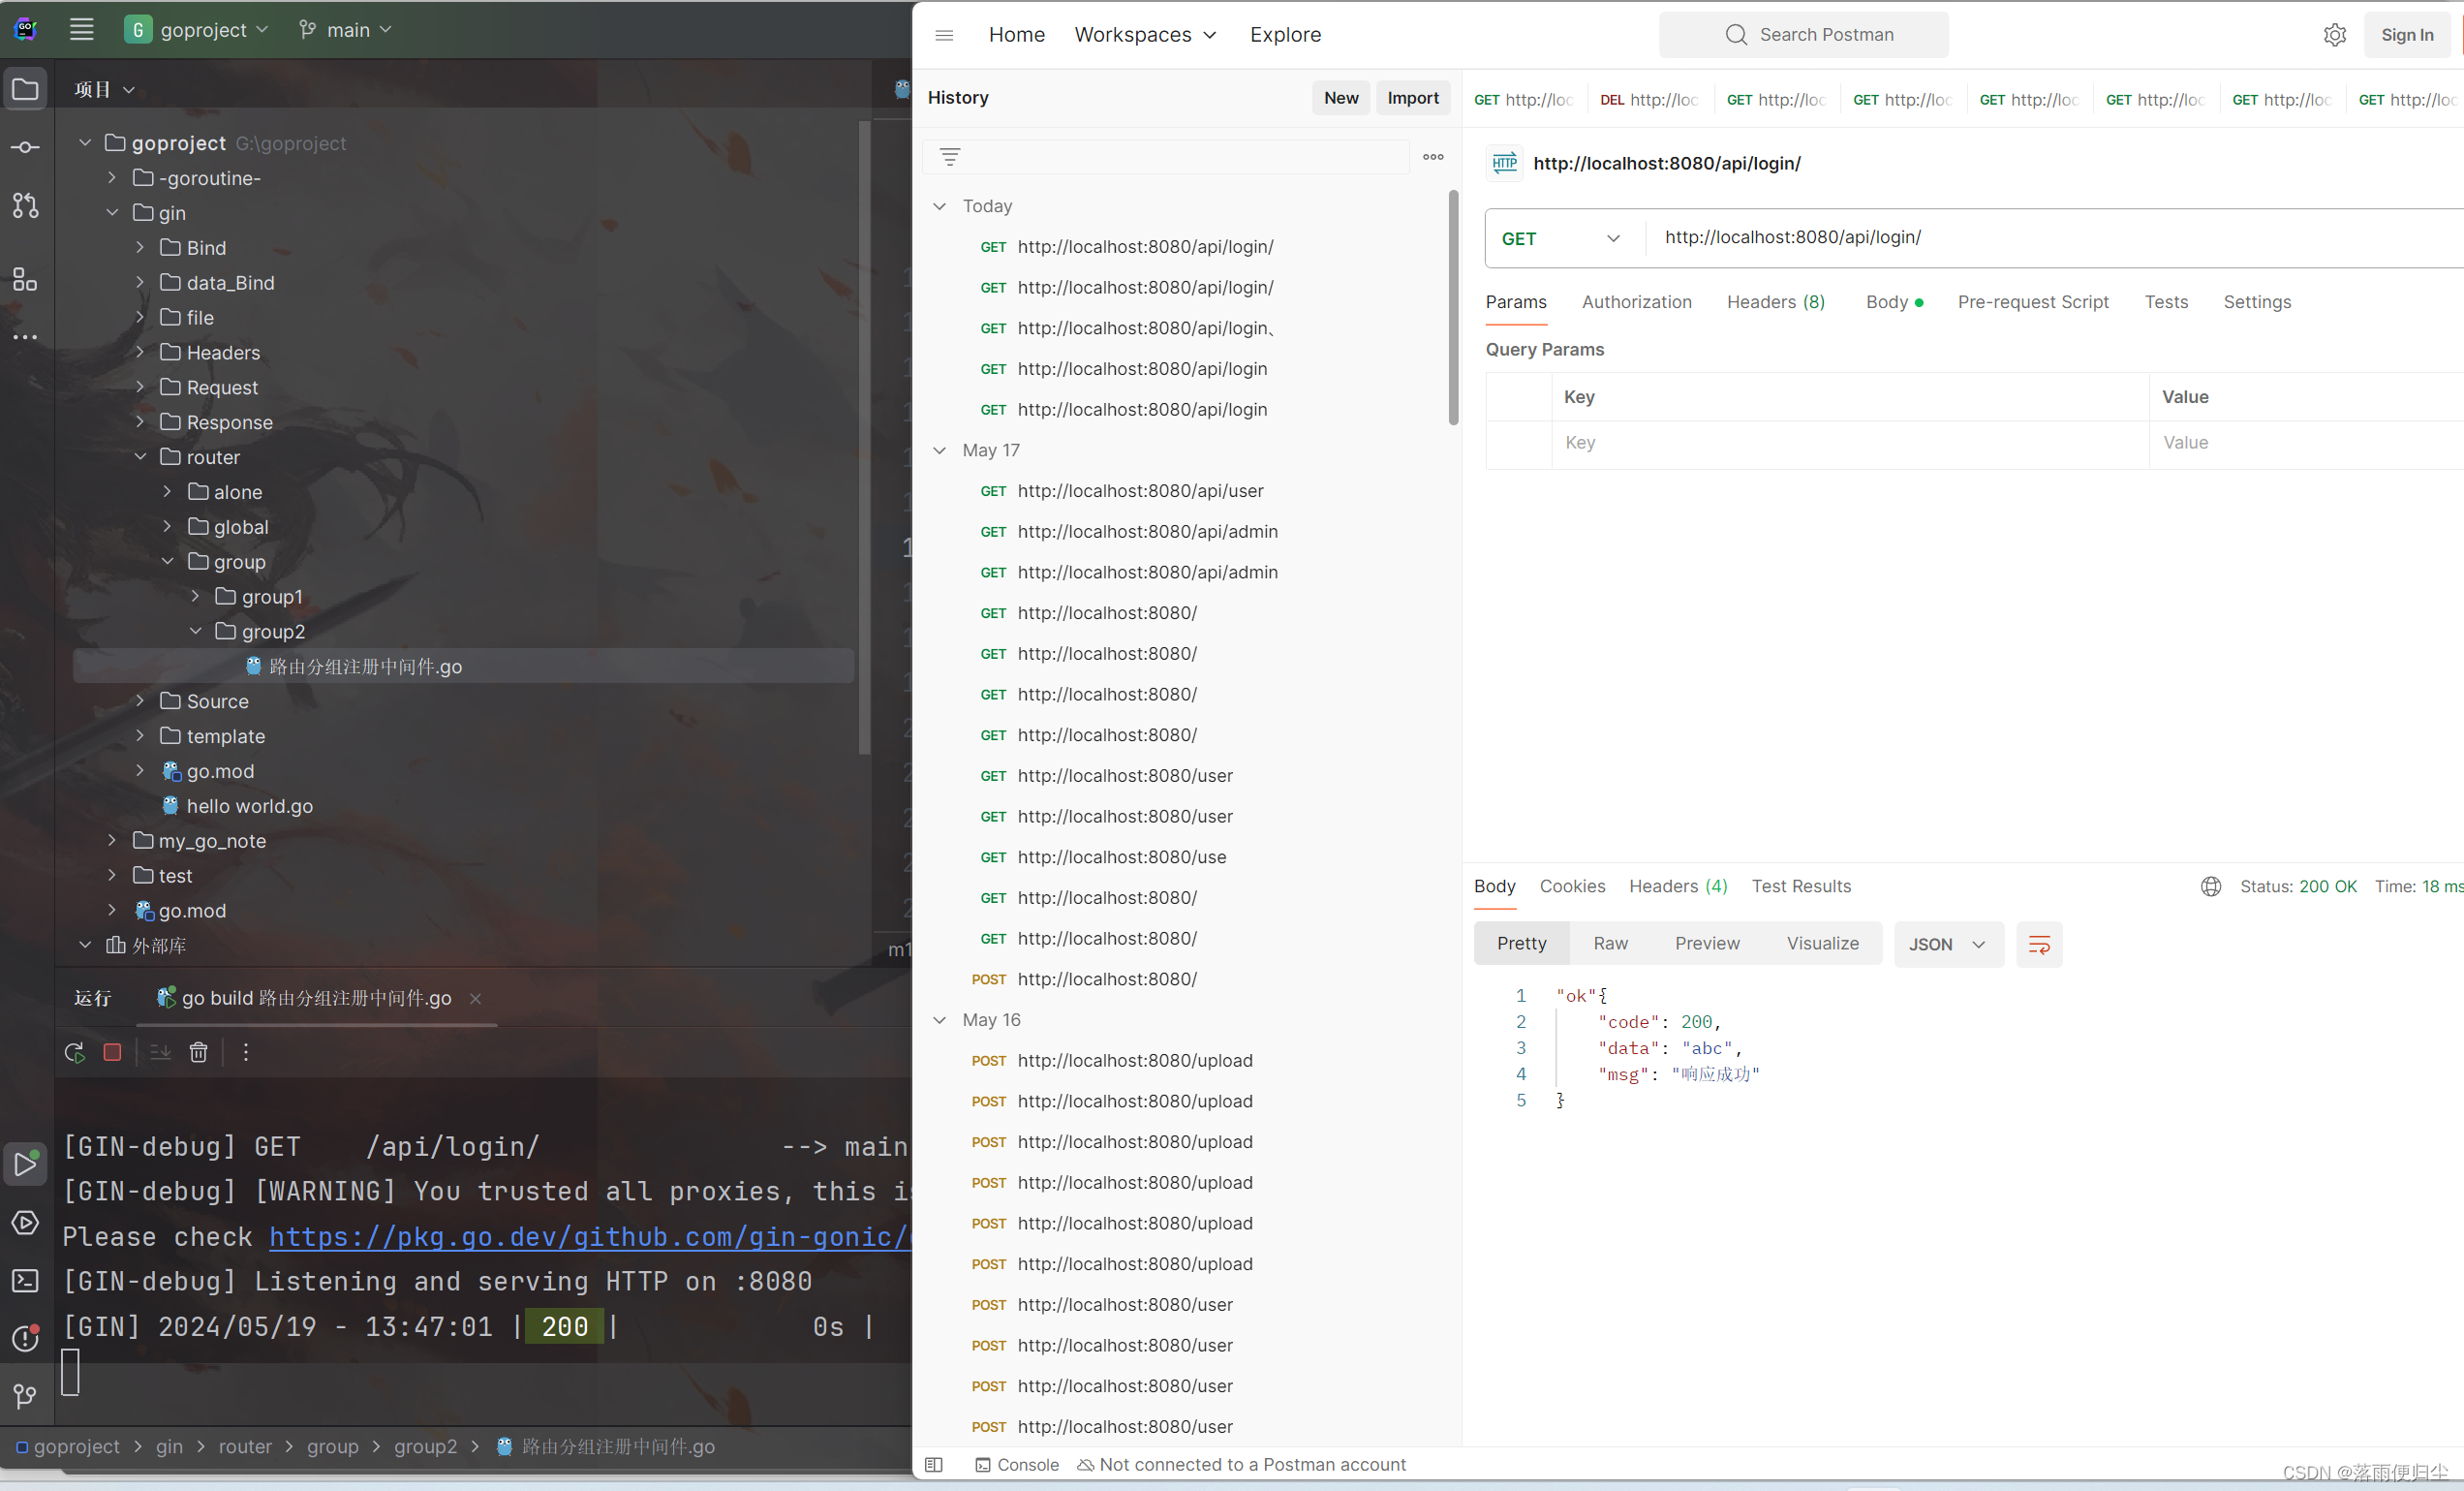Screen dimensions: 2464x1491
Task: Click the Import button in History panel
Action: point(1413,97)
